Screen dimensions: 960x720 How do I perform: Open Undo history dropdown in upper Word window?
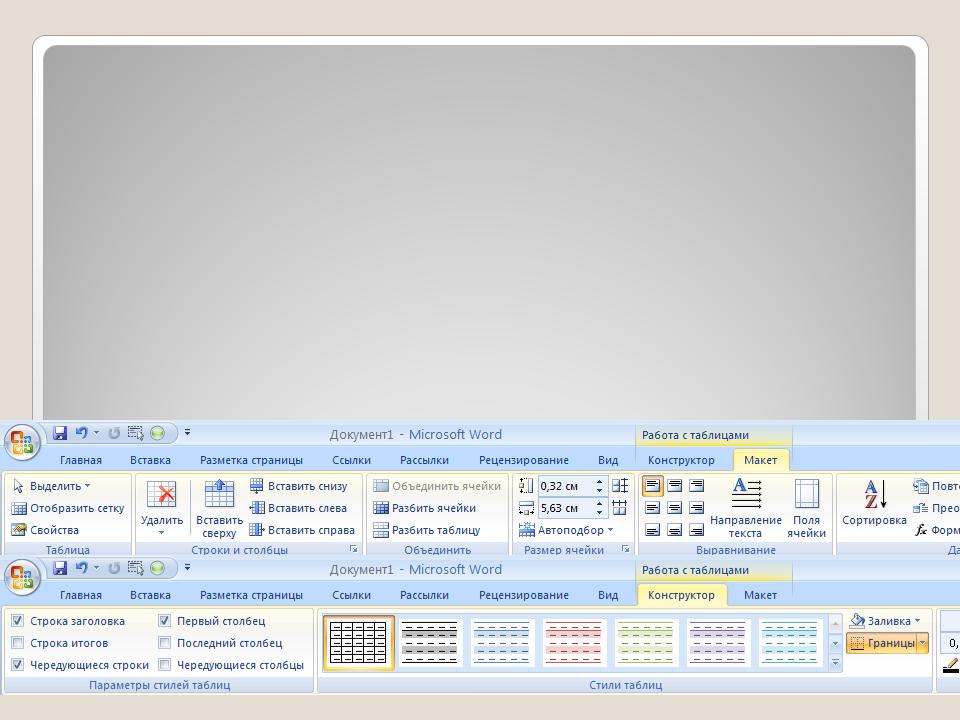(96, 433)
